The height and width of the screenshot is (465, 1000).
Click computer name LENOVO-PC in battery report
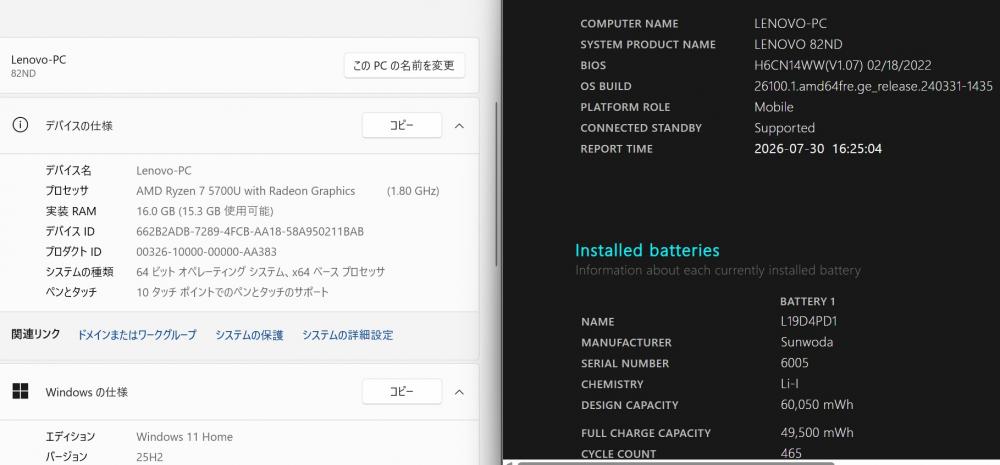790,24
